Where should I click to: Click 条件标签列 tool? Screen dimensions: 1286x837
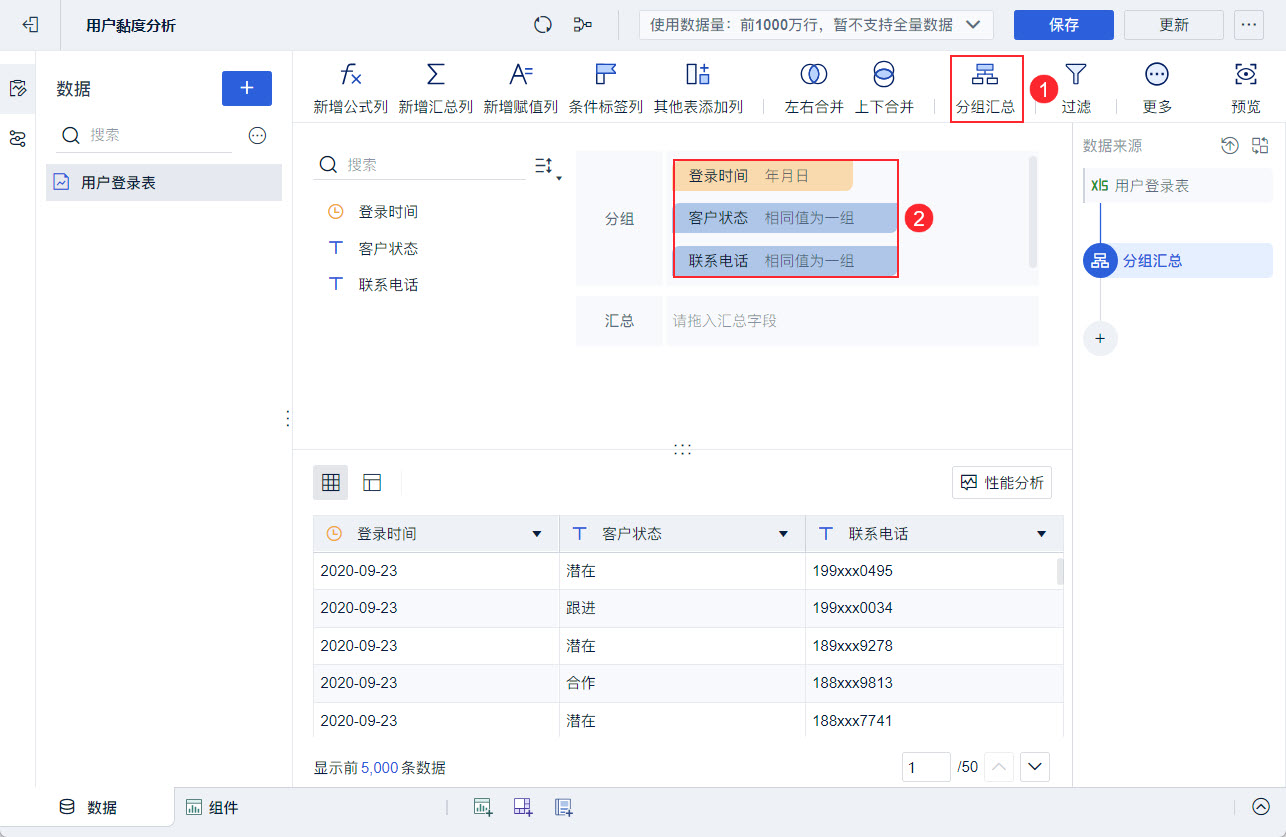click(x=606, y=88)
